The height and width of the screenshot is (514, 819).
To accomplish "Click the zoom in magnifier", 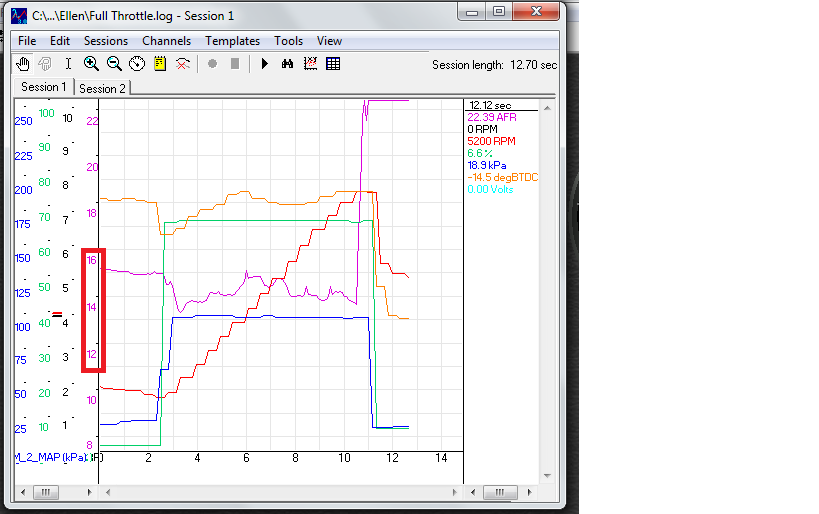I will [91, 64].
